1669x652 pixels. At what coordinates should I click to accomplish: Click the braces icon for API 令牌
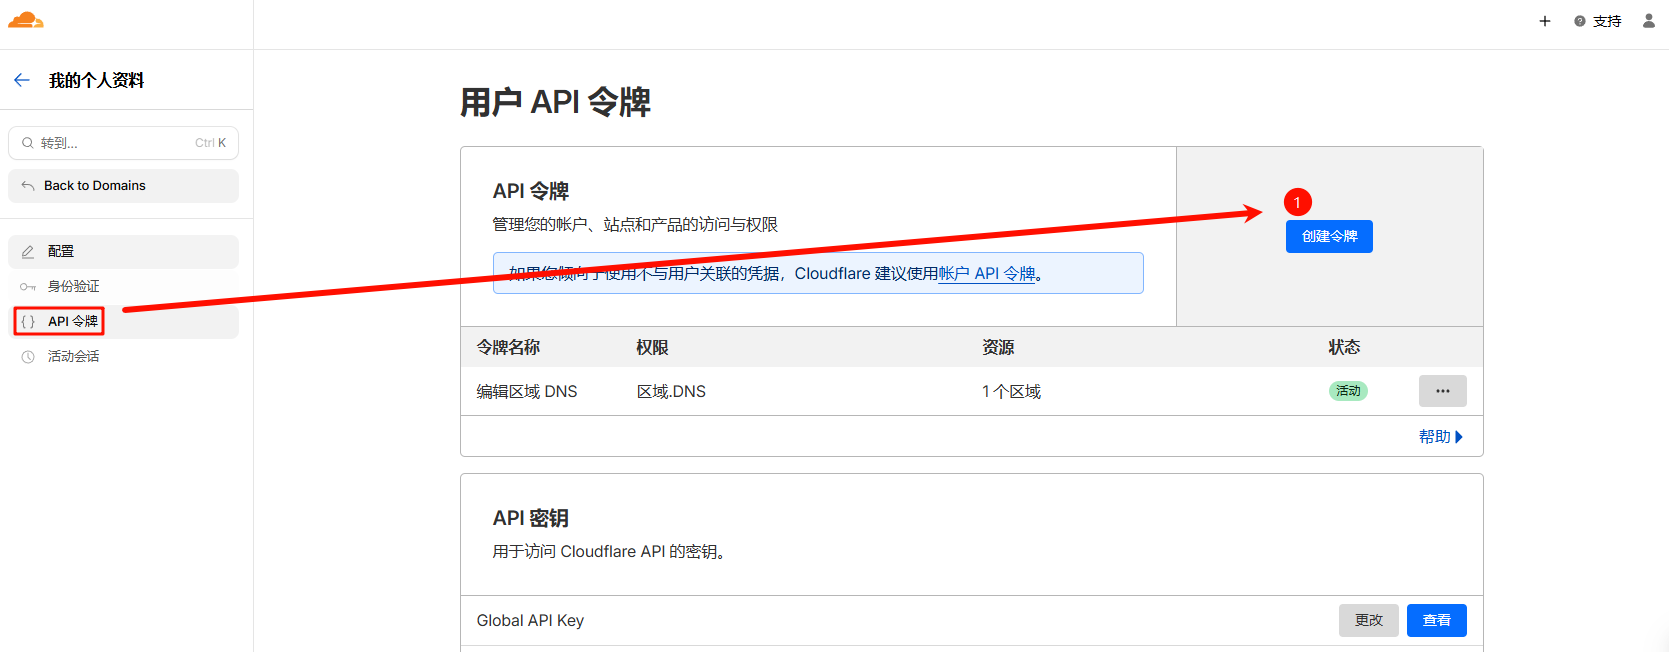point(28,322)
